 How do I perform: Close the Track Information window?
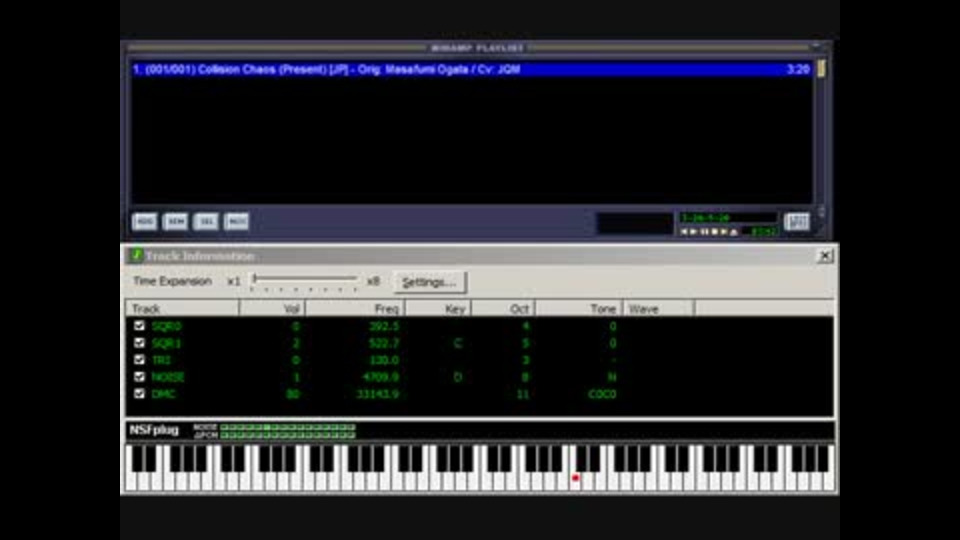click(825, 255)
